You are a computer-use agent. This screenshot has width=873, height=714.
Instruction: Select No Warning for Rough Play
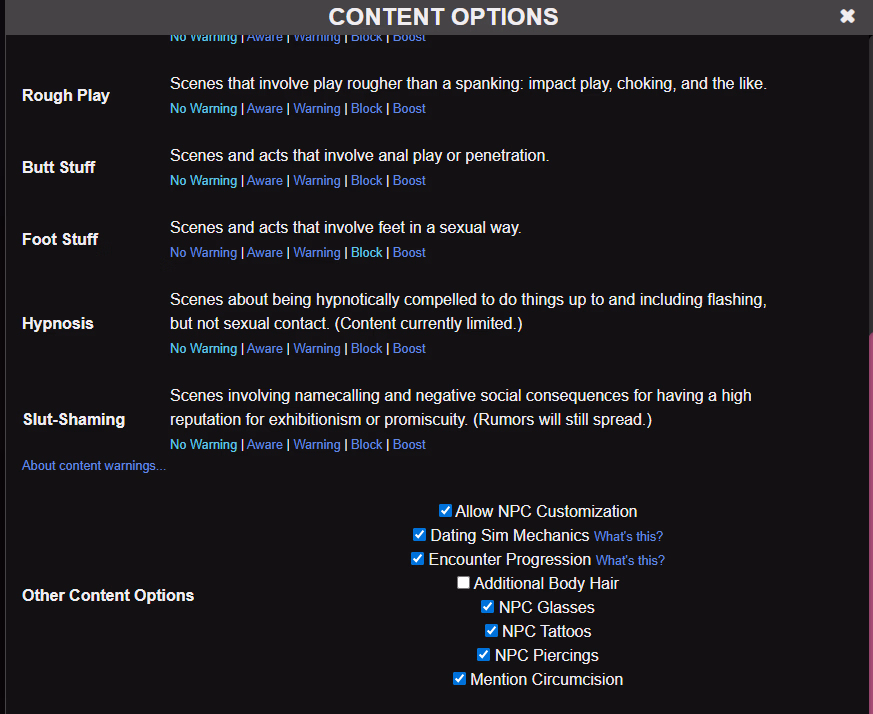click(x=203, y=108)
